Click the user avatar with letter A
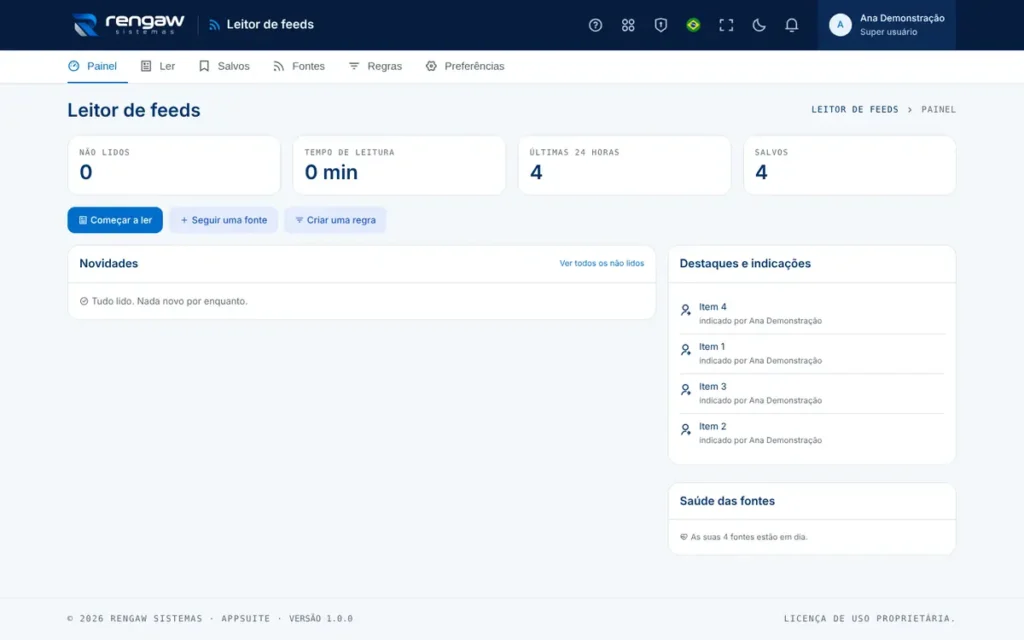 tap(840, 25)
